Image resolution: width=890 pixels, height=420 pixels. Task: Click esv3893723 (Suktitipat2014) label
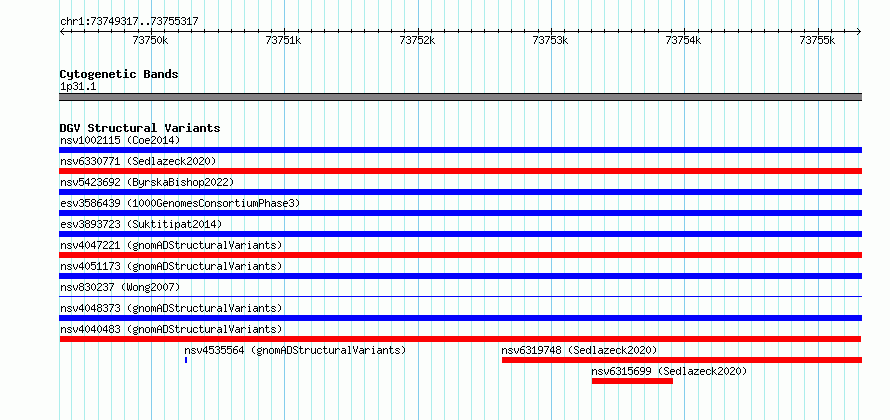tap(141, 224)
